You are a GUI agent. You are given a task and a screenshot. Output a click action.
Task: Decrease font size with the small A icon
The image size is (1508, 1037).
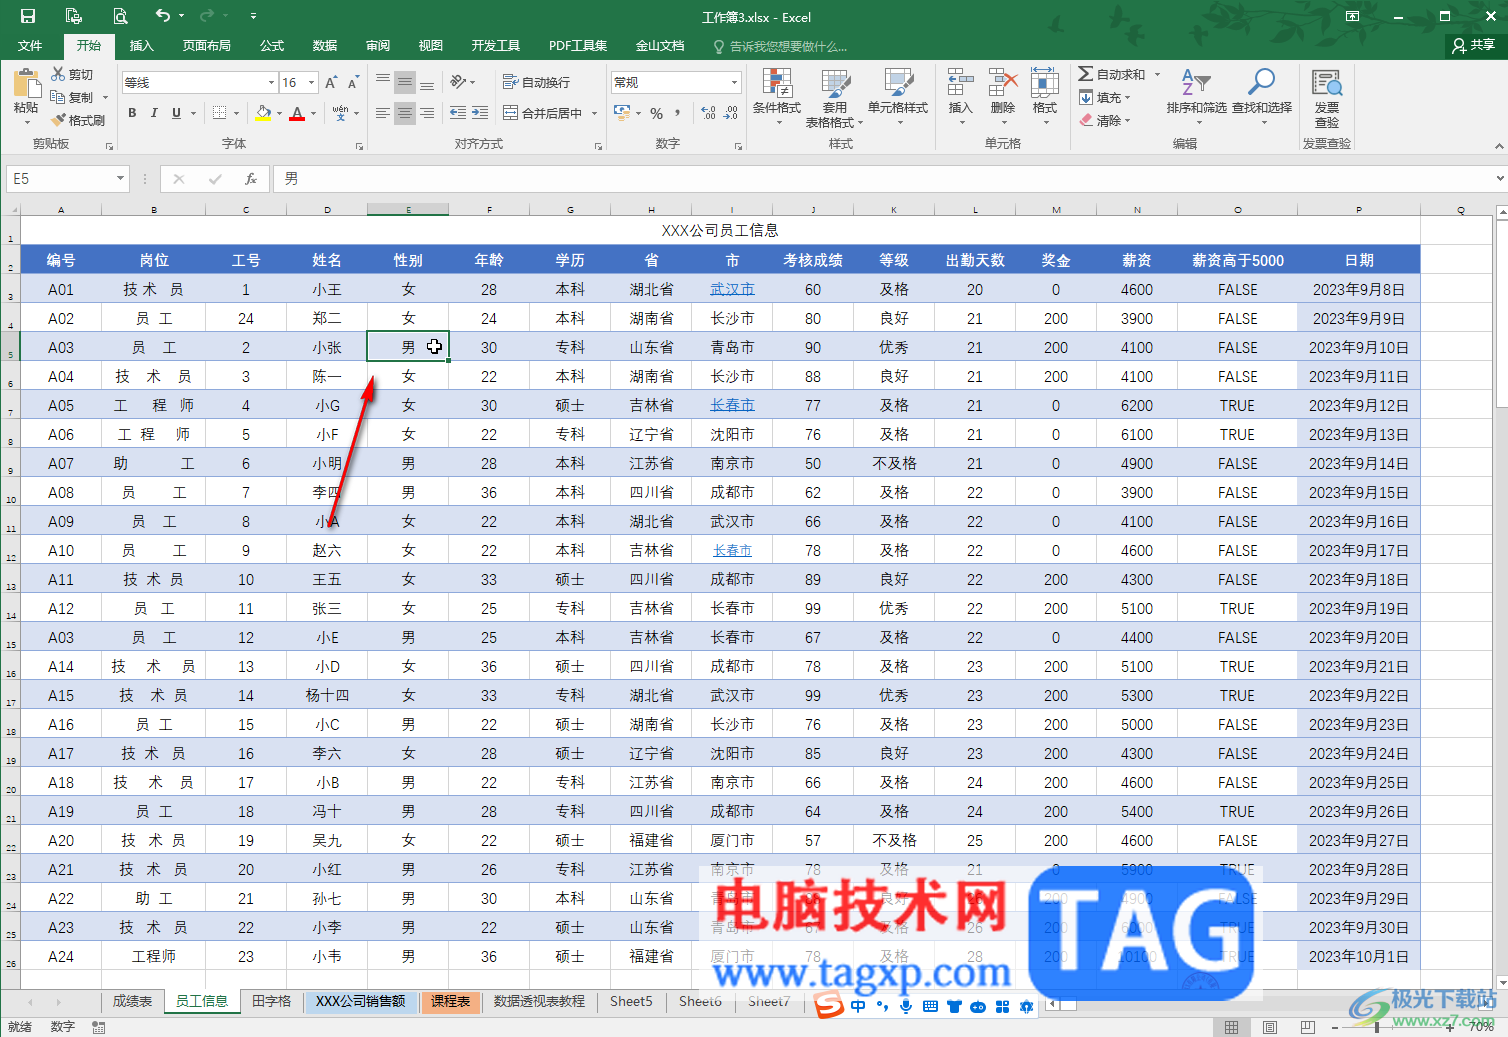(354, 82)
